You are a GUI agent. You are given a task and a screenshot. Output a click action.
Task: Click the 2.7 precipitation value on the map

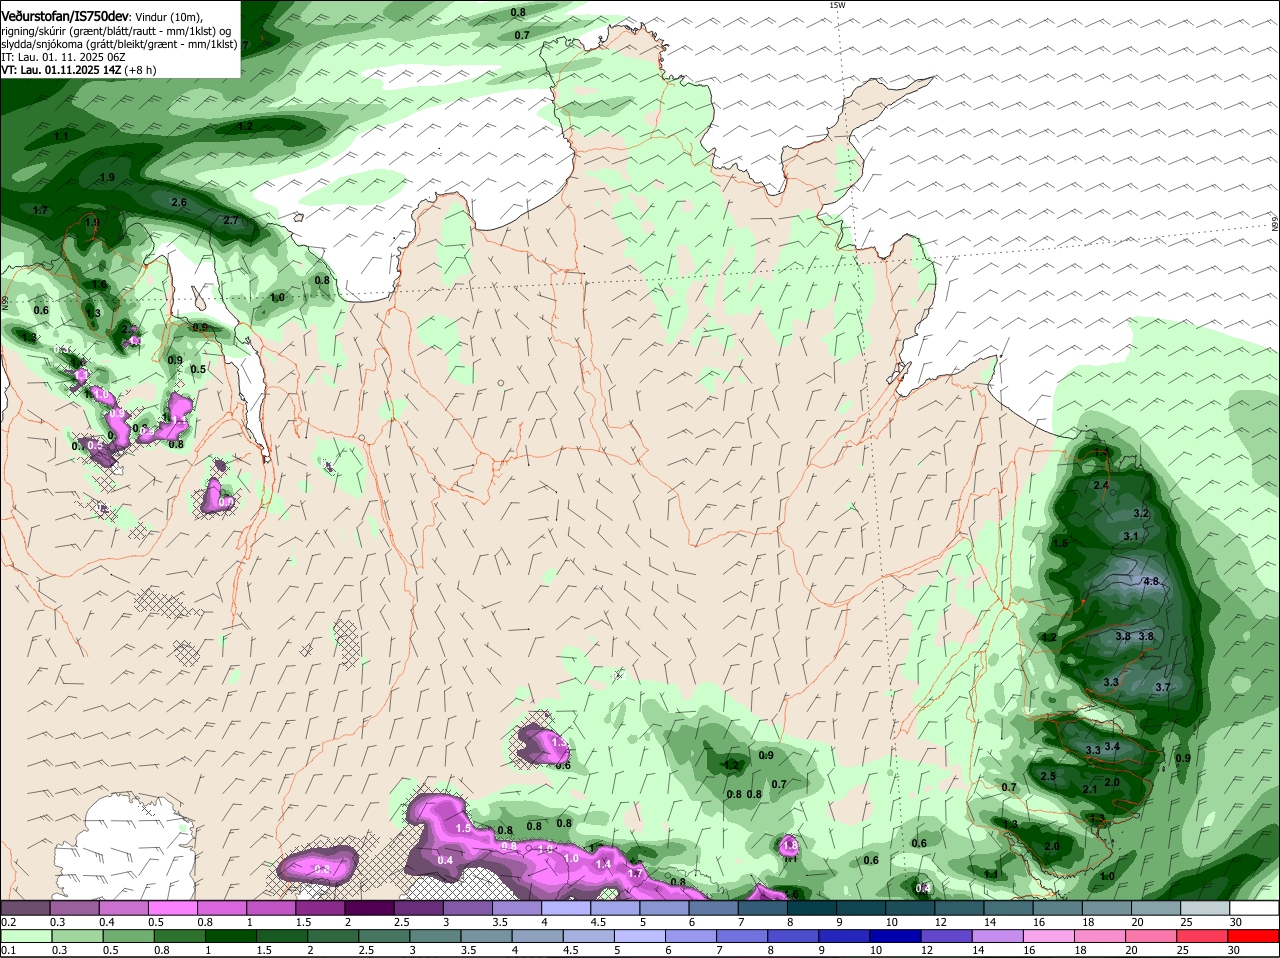pos(230,220)
